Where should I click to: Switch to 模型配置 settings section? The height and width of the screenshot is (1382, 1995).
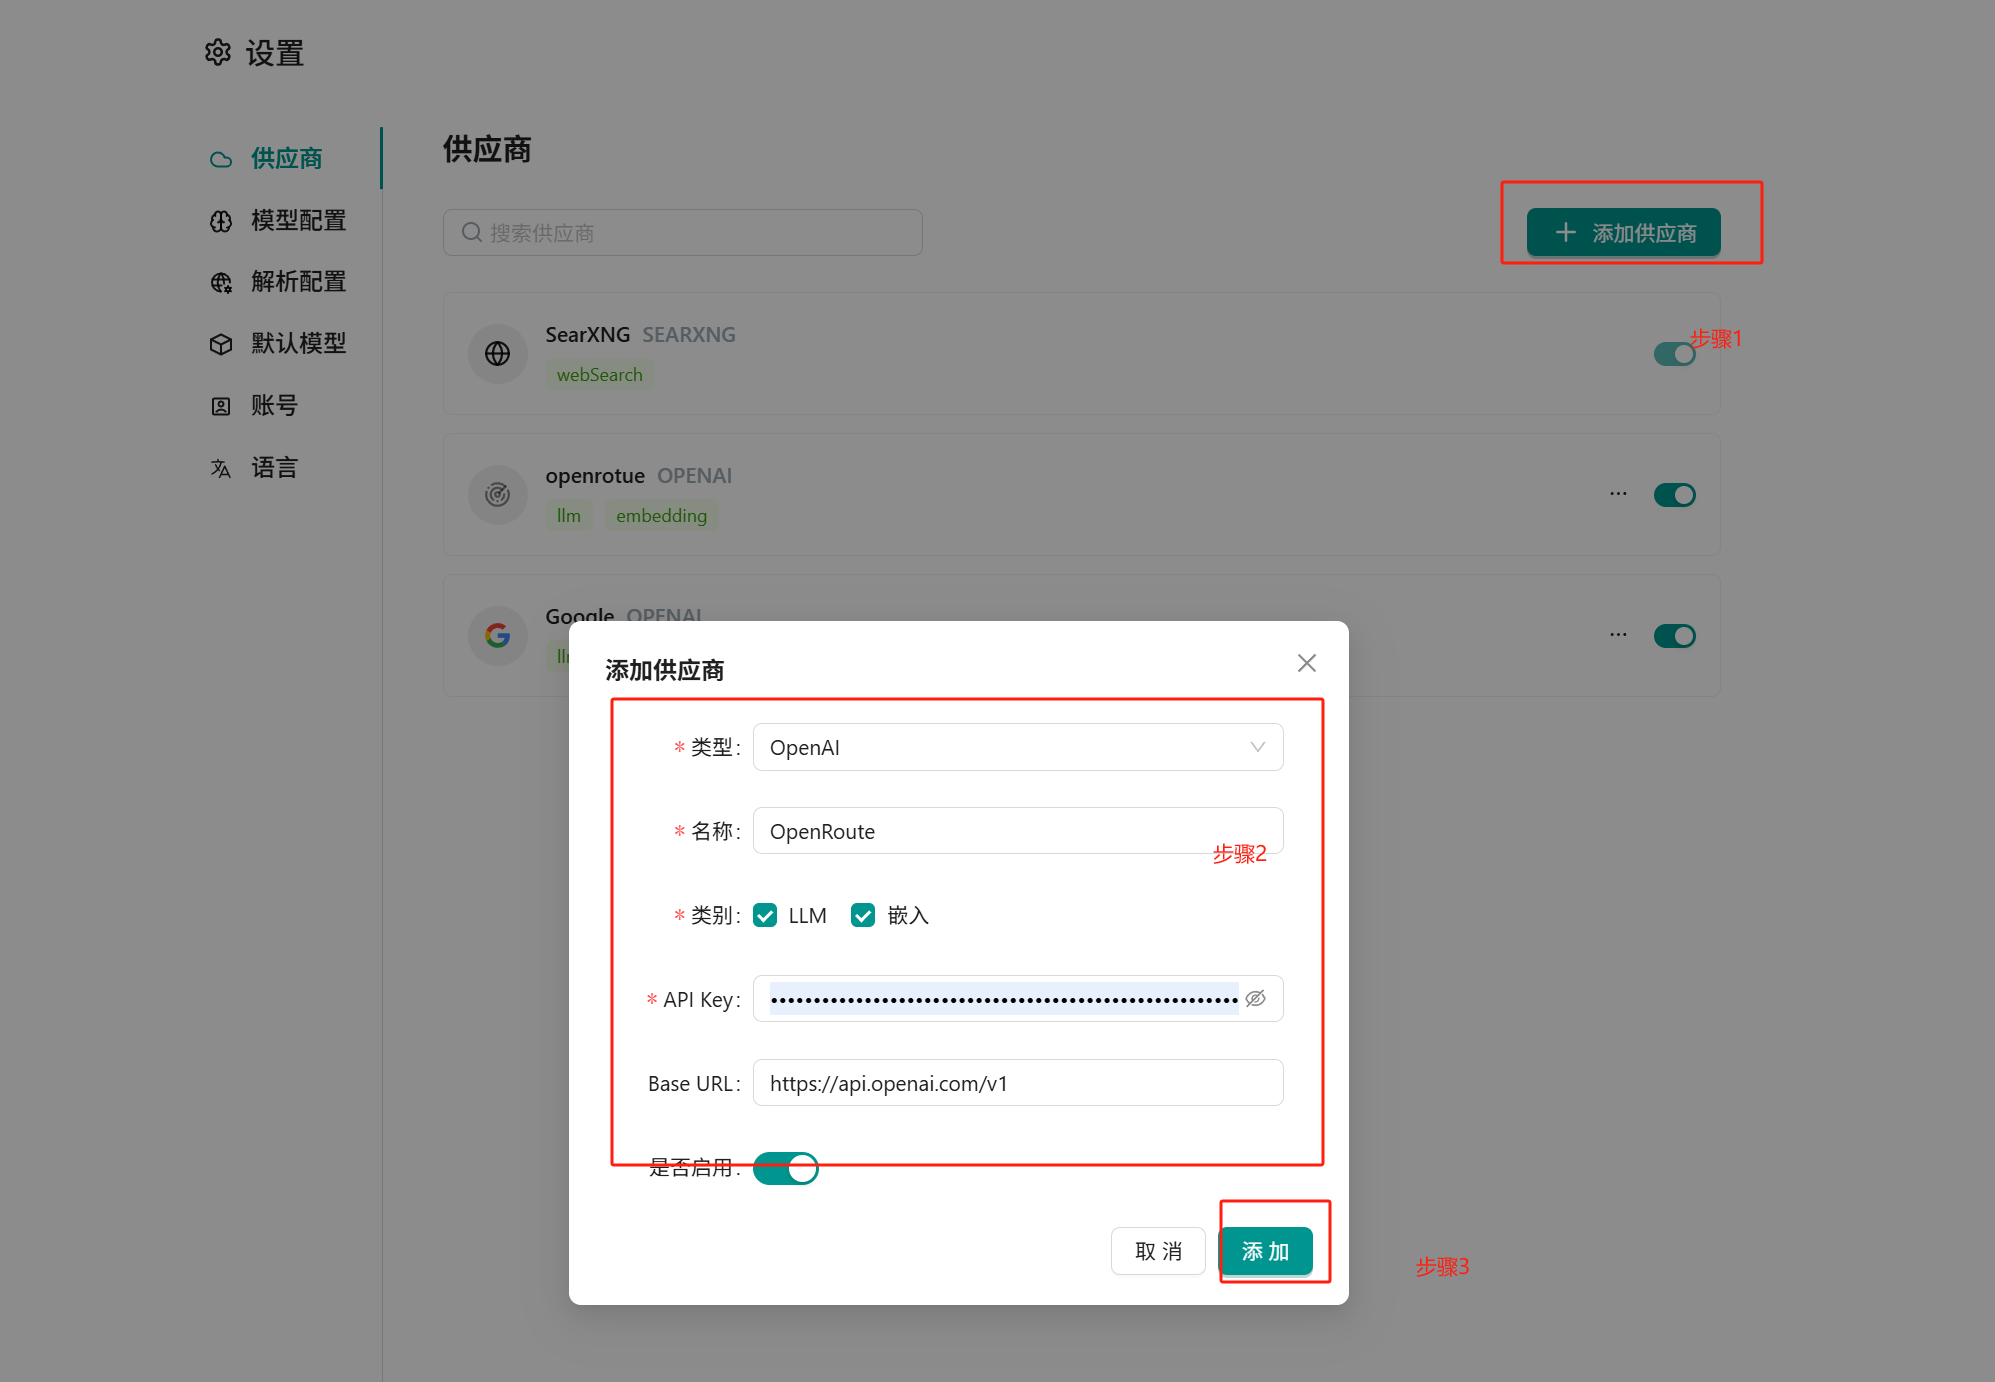[x=298, y=220]
